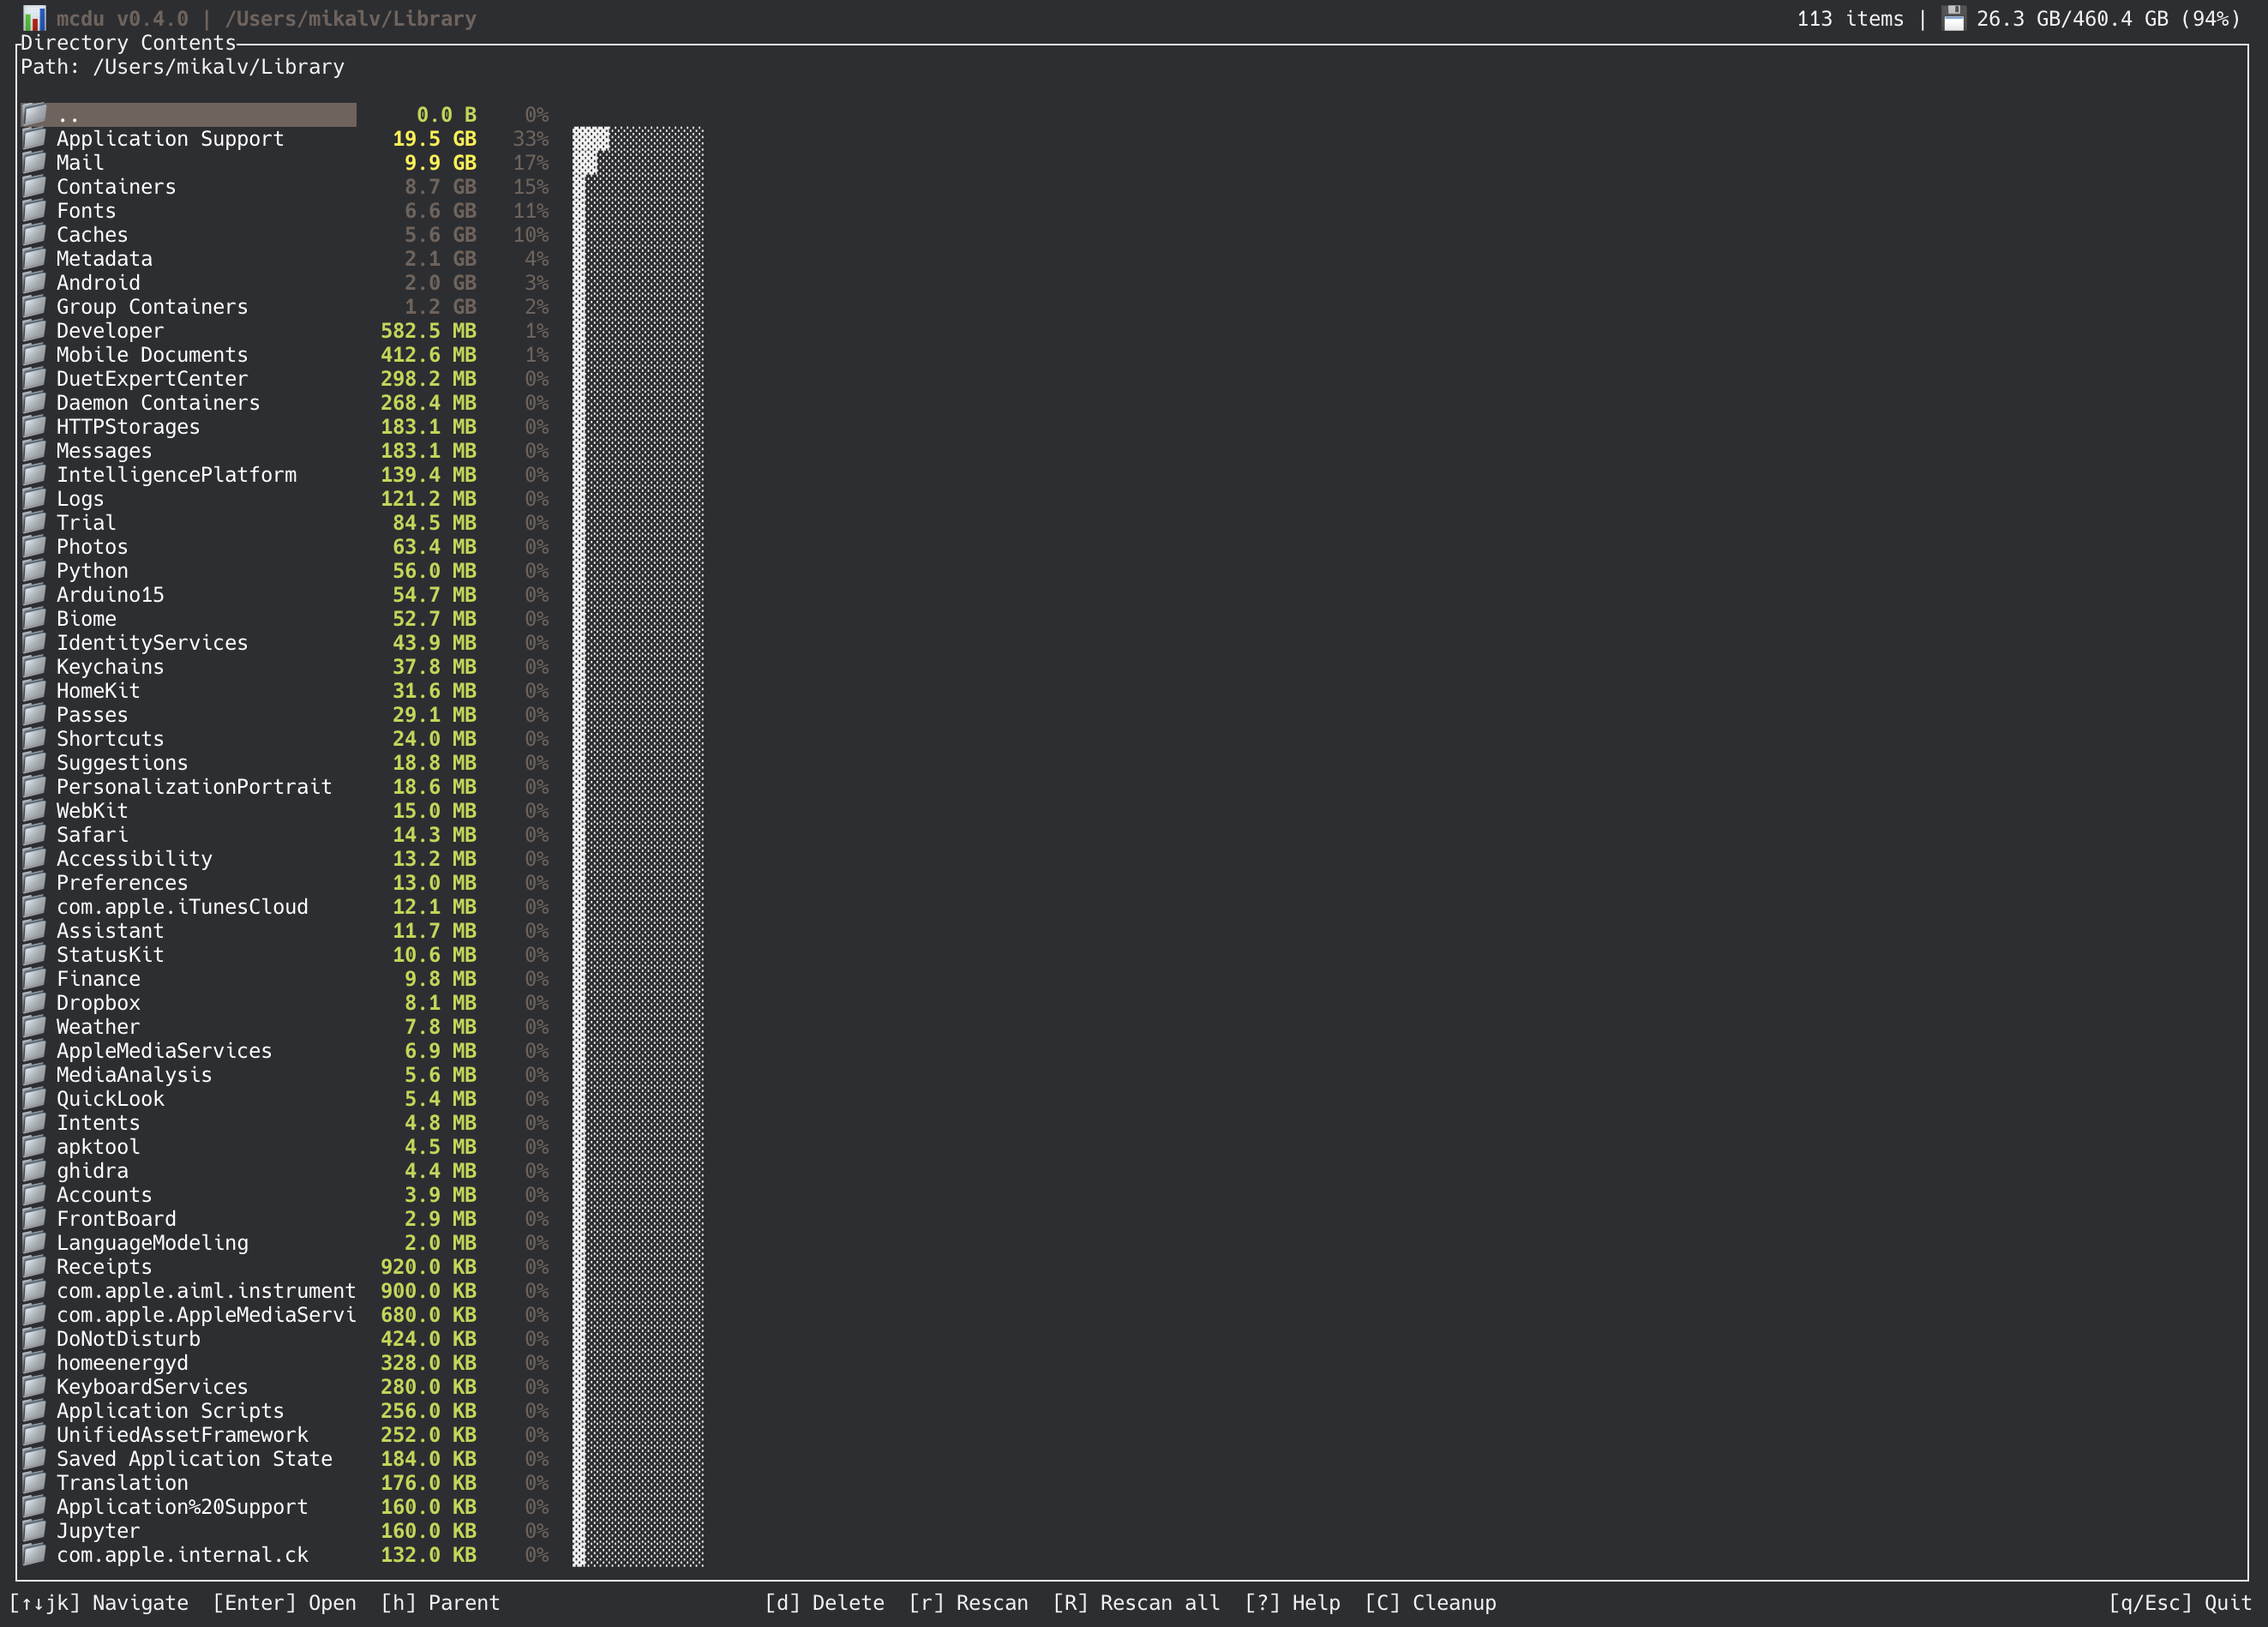Image resolution: width=2268 pixels, height=1627 pixels.
Task: Click the mcdu logo icon in title bar
Action: coord(36,17)
